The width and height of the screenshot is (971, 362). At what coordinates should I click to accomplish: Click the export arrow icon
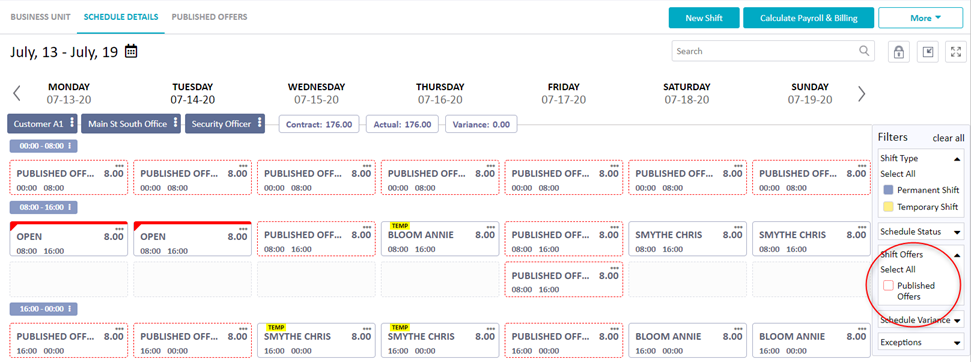point(928,53)
